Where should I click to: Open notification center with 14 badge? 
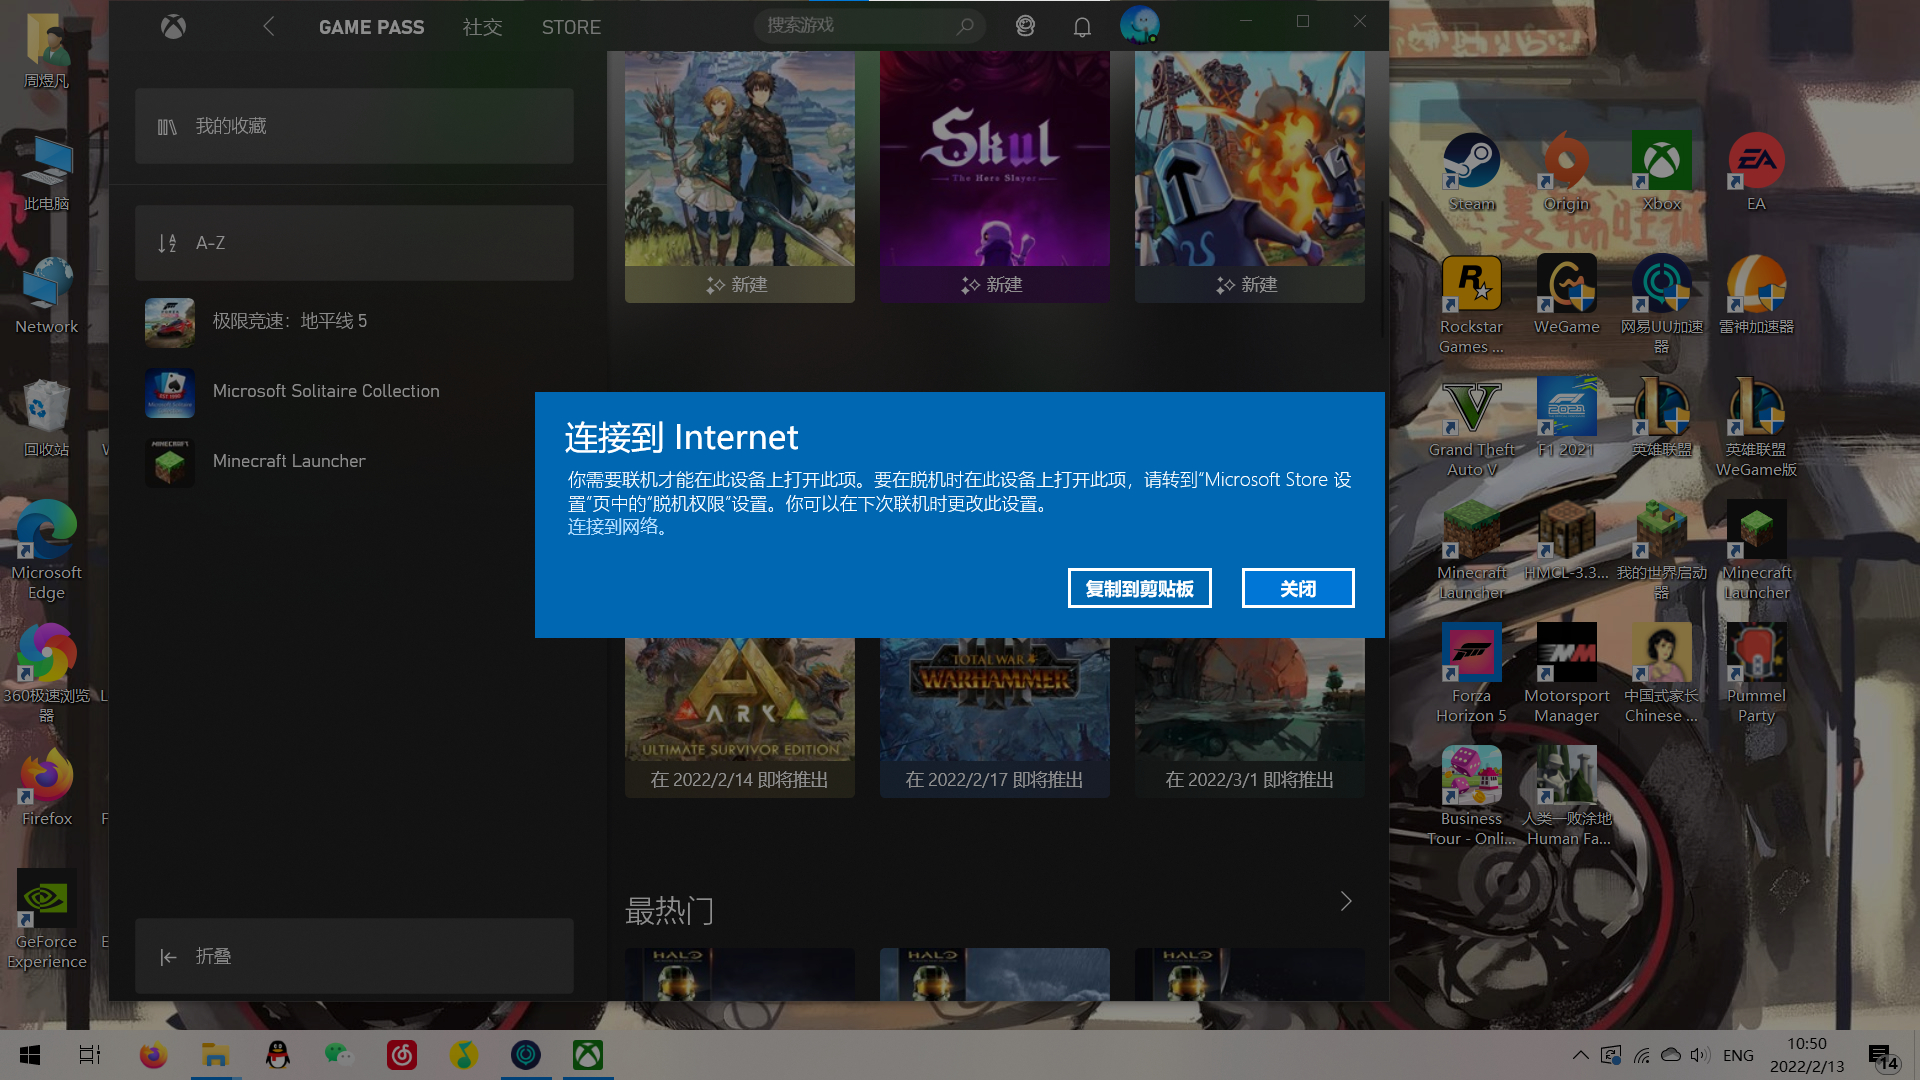[1883, 1056]
